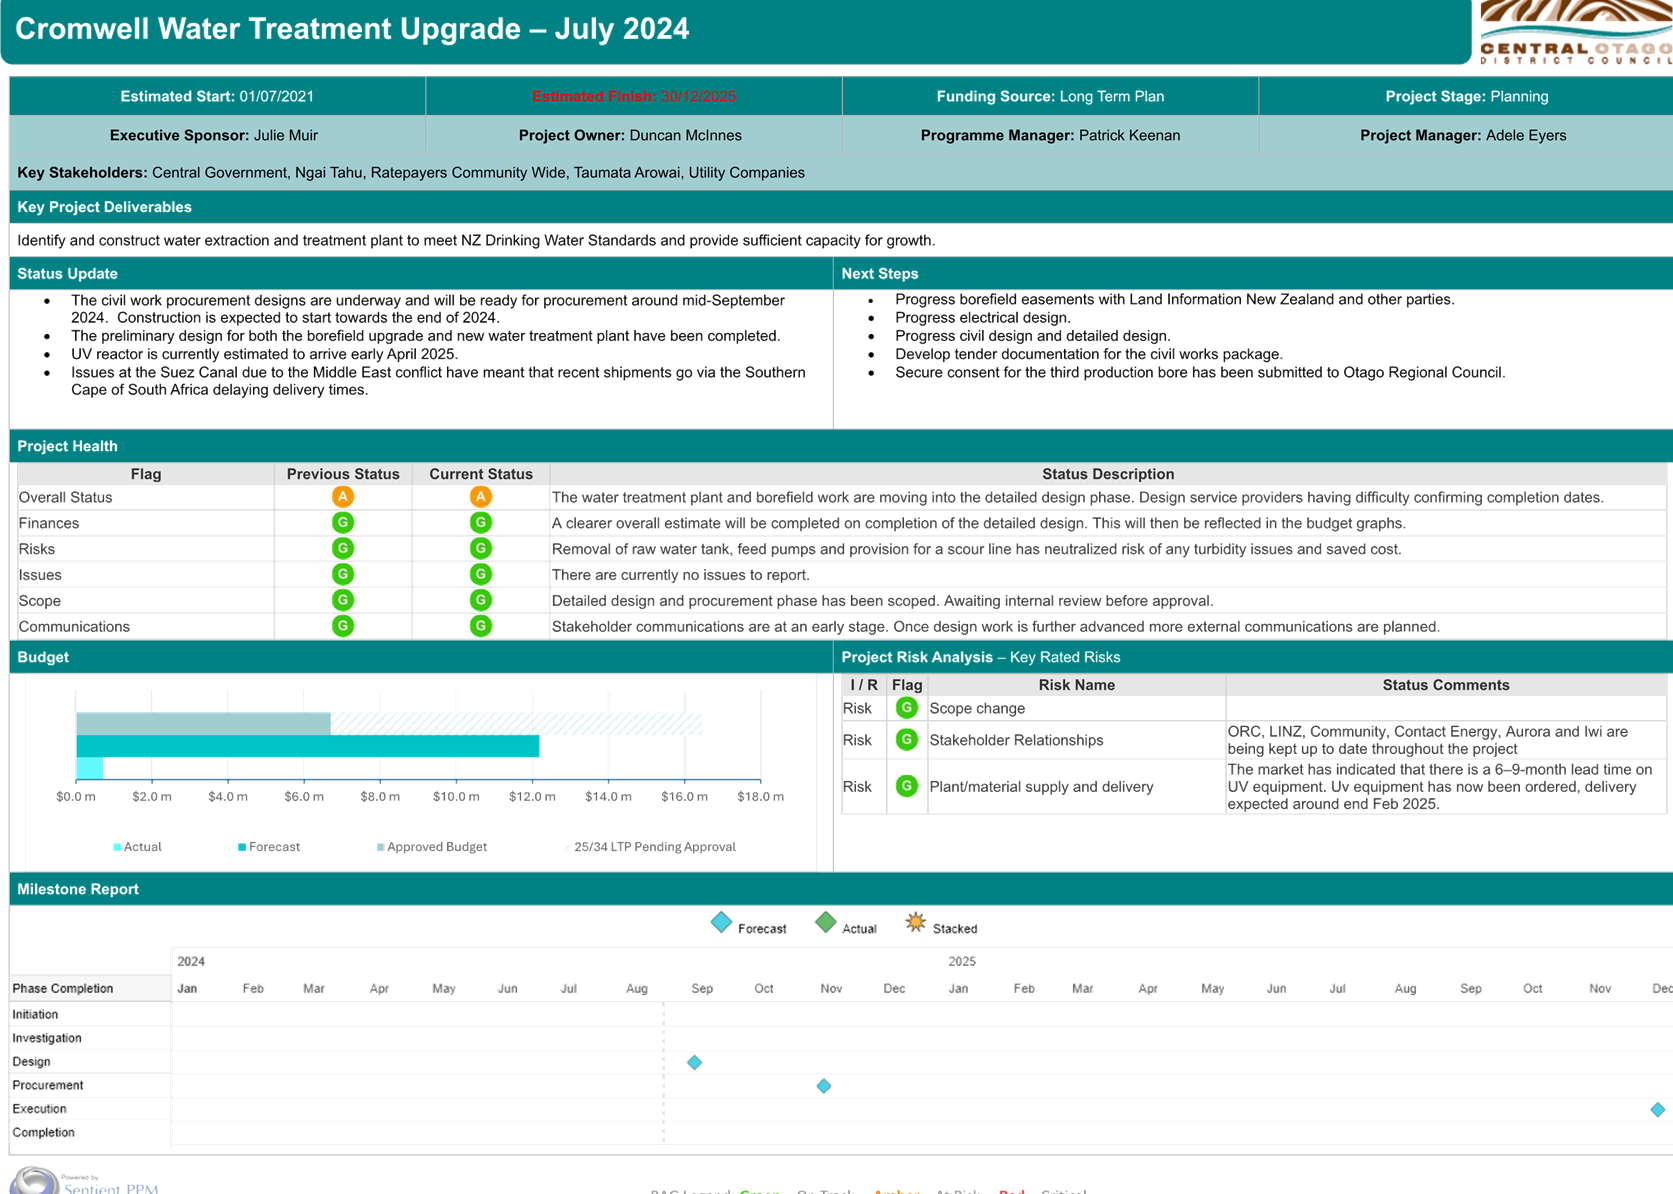
Task: Click the Stacked starburst legend icon
Action: point(916,923)
